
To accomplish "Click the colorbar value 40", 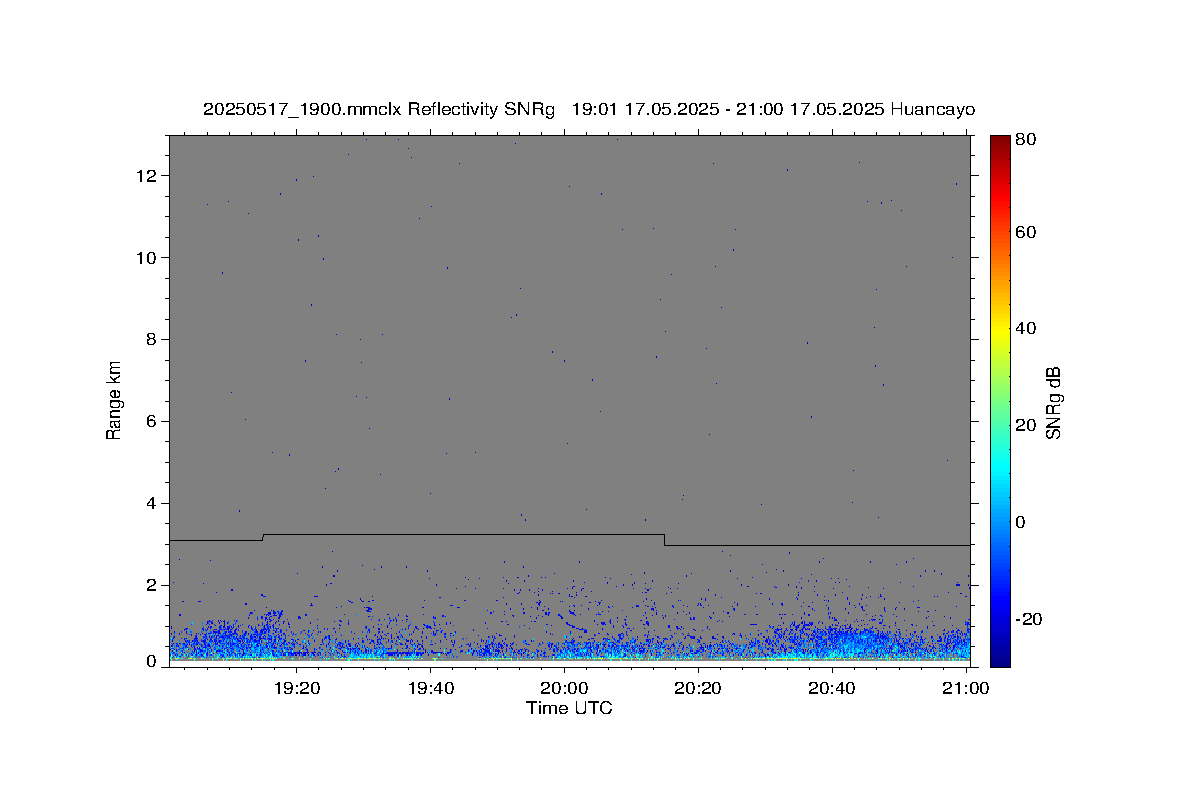I will coord(1027,328).
